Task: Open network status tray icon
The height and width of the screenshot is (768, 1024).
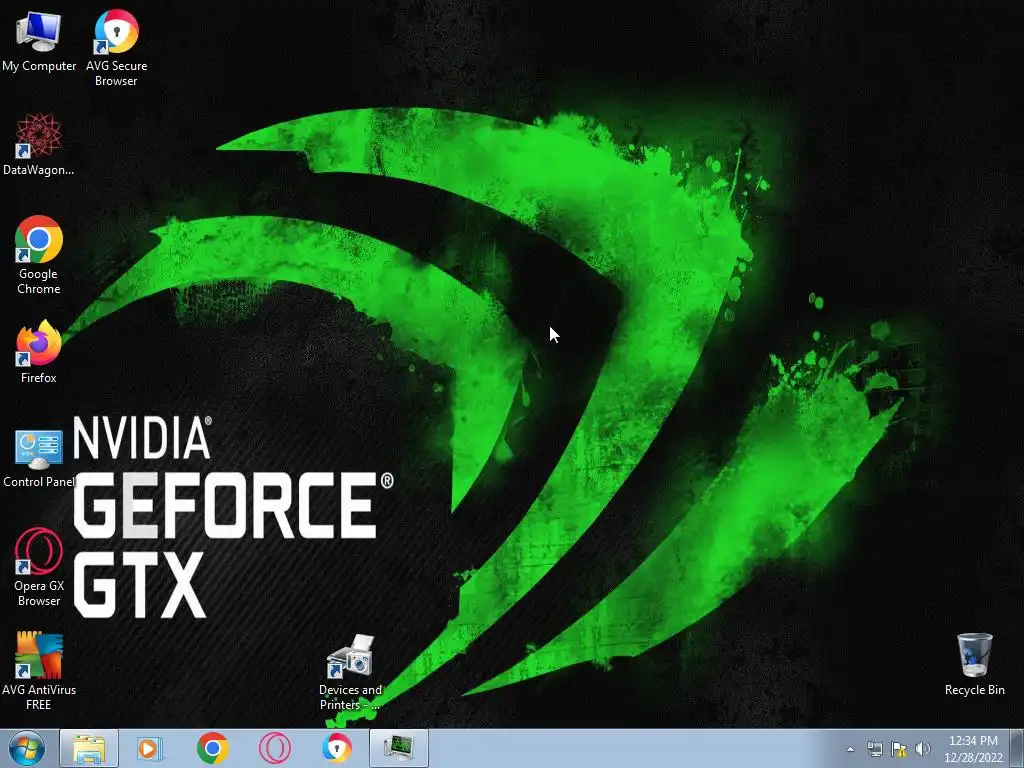Action: tap(874, 749)
